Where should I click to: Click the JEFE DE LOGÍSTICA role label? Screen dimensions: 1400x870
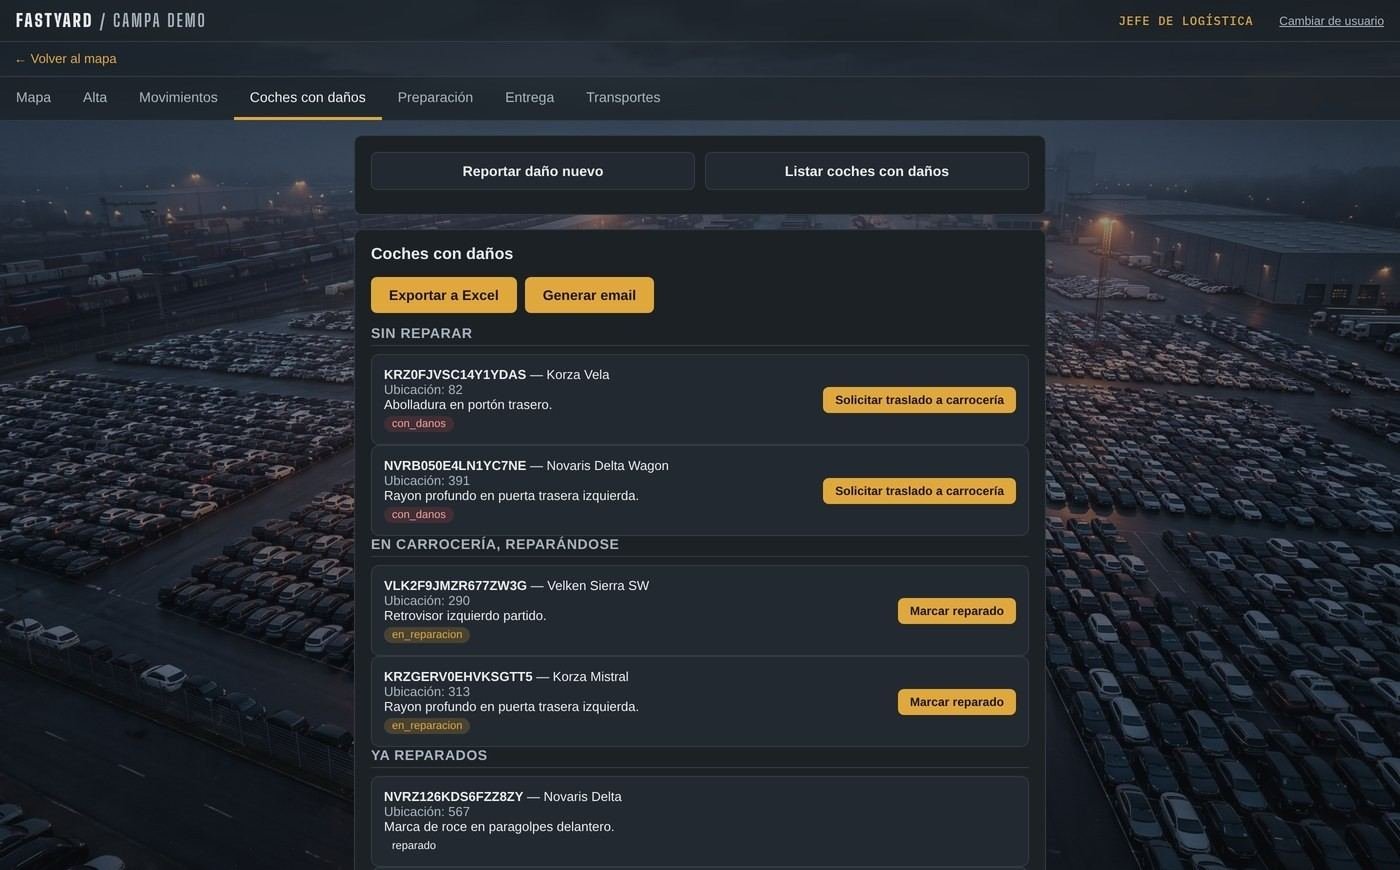click(1186, 21)
